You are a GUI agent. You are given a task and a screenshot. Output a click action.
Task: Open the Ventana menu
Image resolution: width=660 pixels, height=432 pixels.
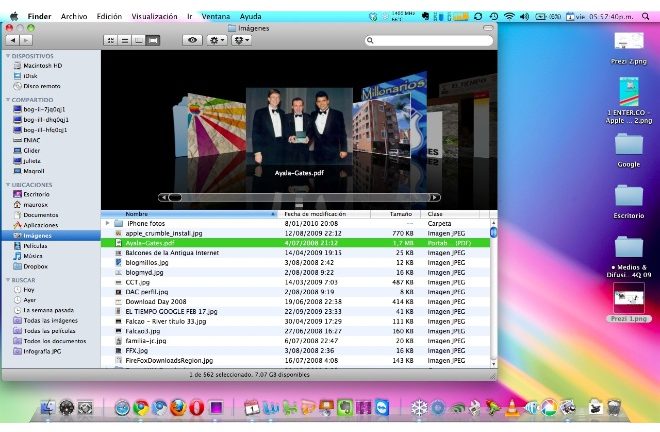(x=216, y=16)
